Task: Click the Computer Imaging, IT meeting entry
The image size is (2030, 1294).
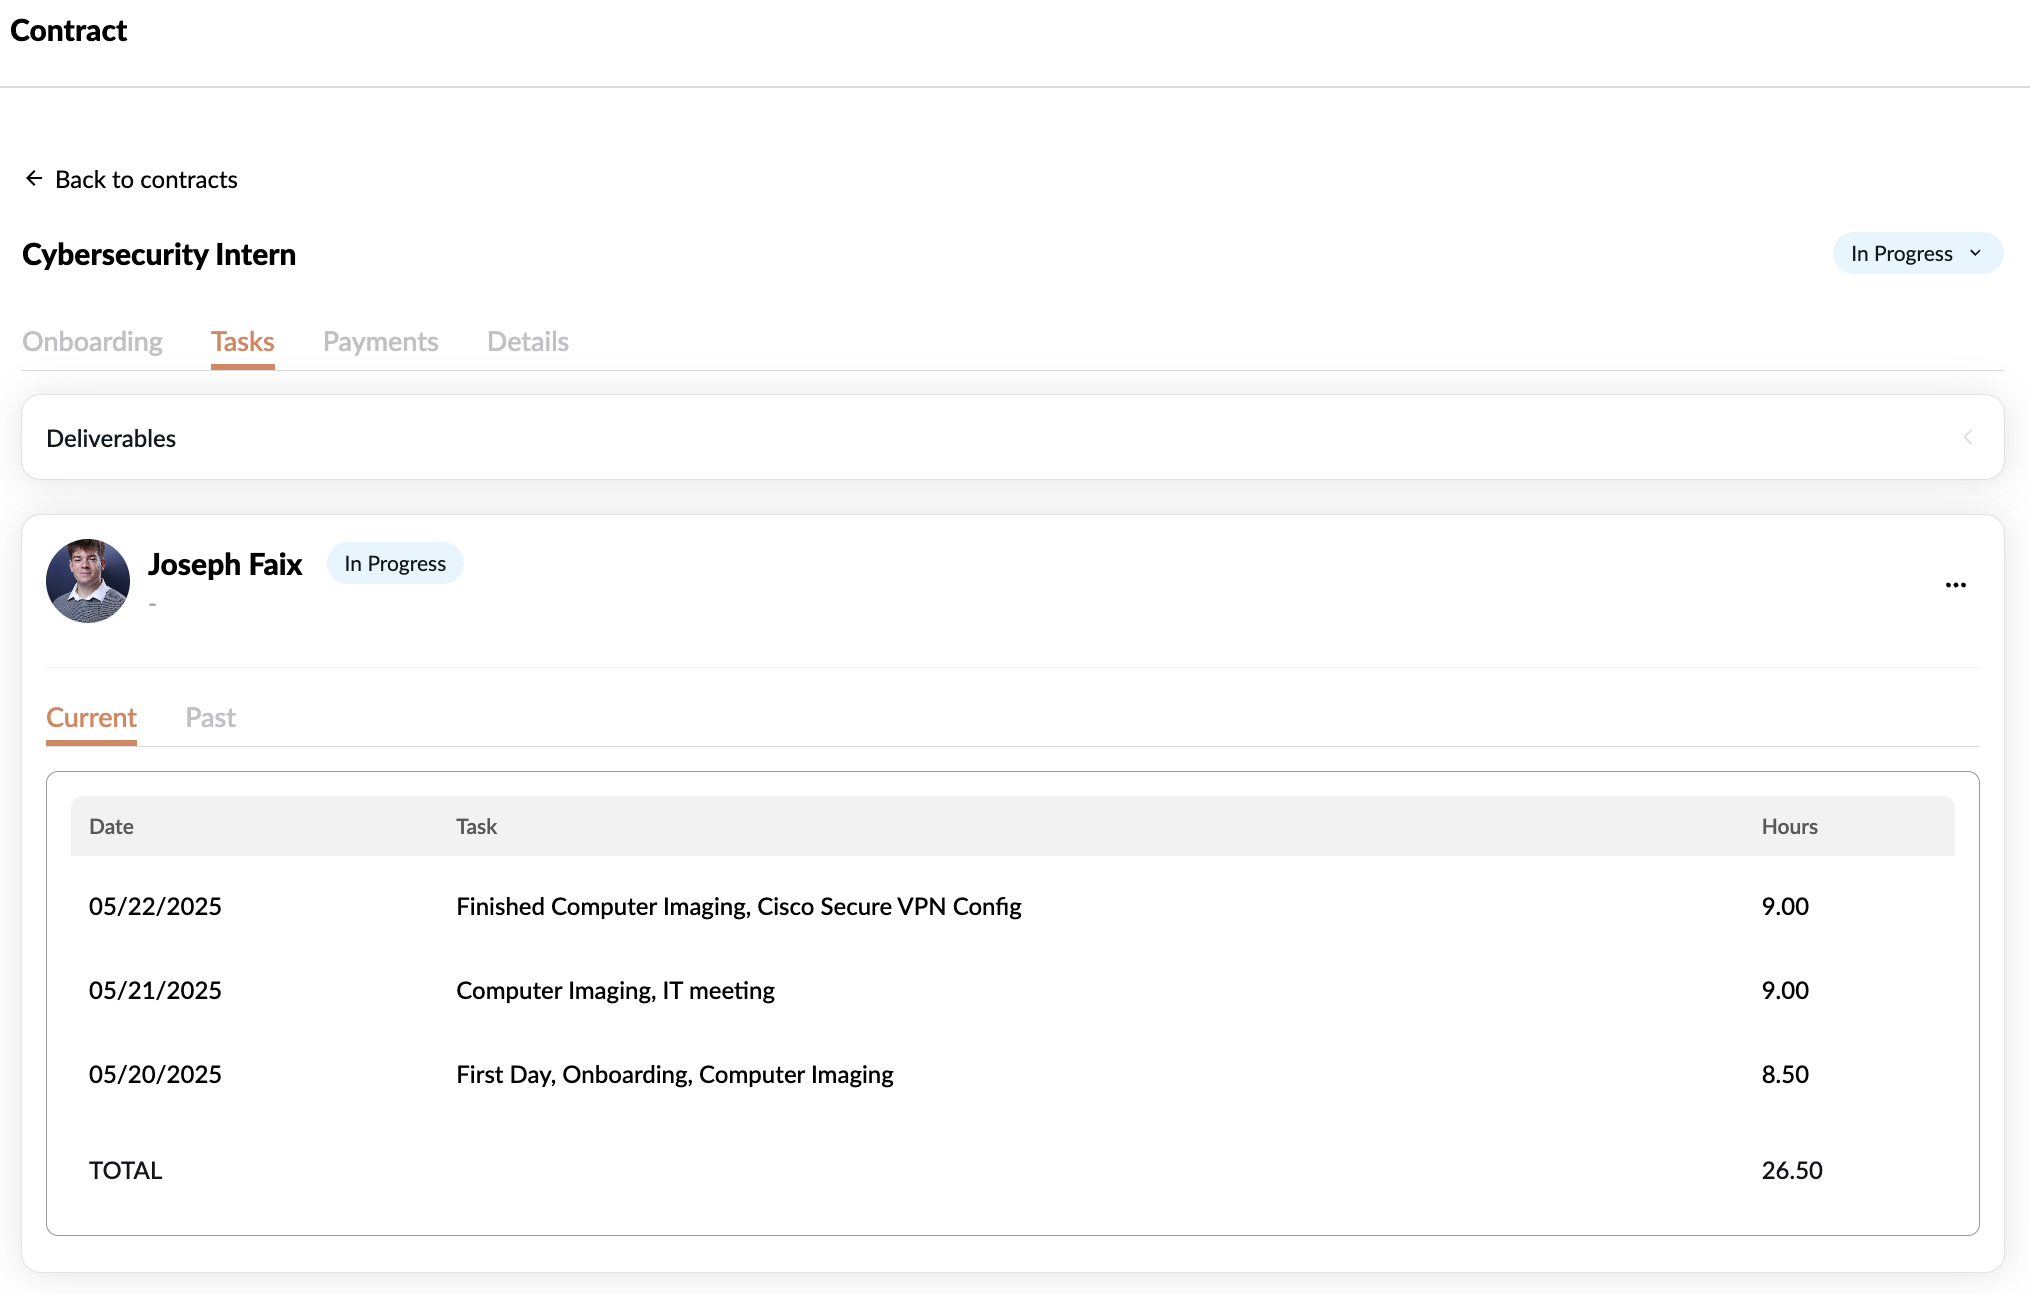Action: point(615,991)
